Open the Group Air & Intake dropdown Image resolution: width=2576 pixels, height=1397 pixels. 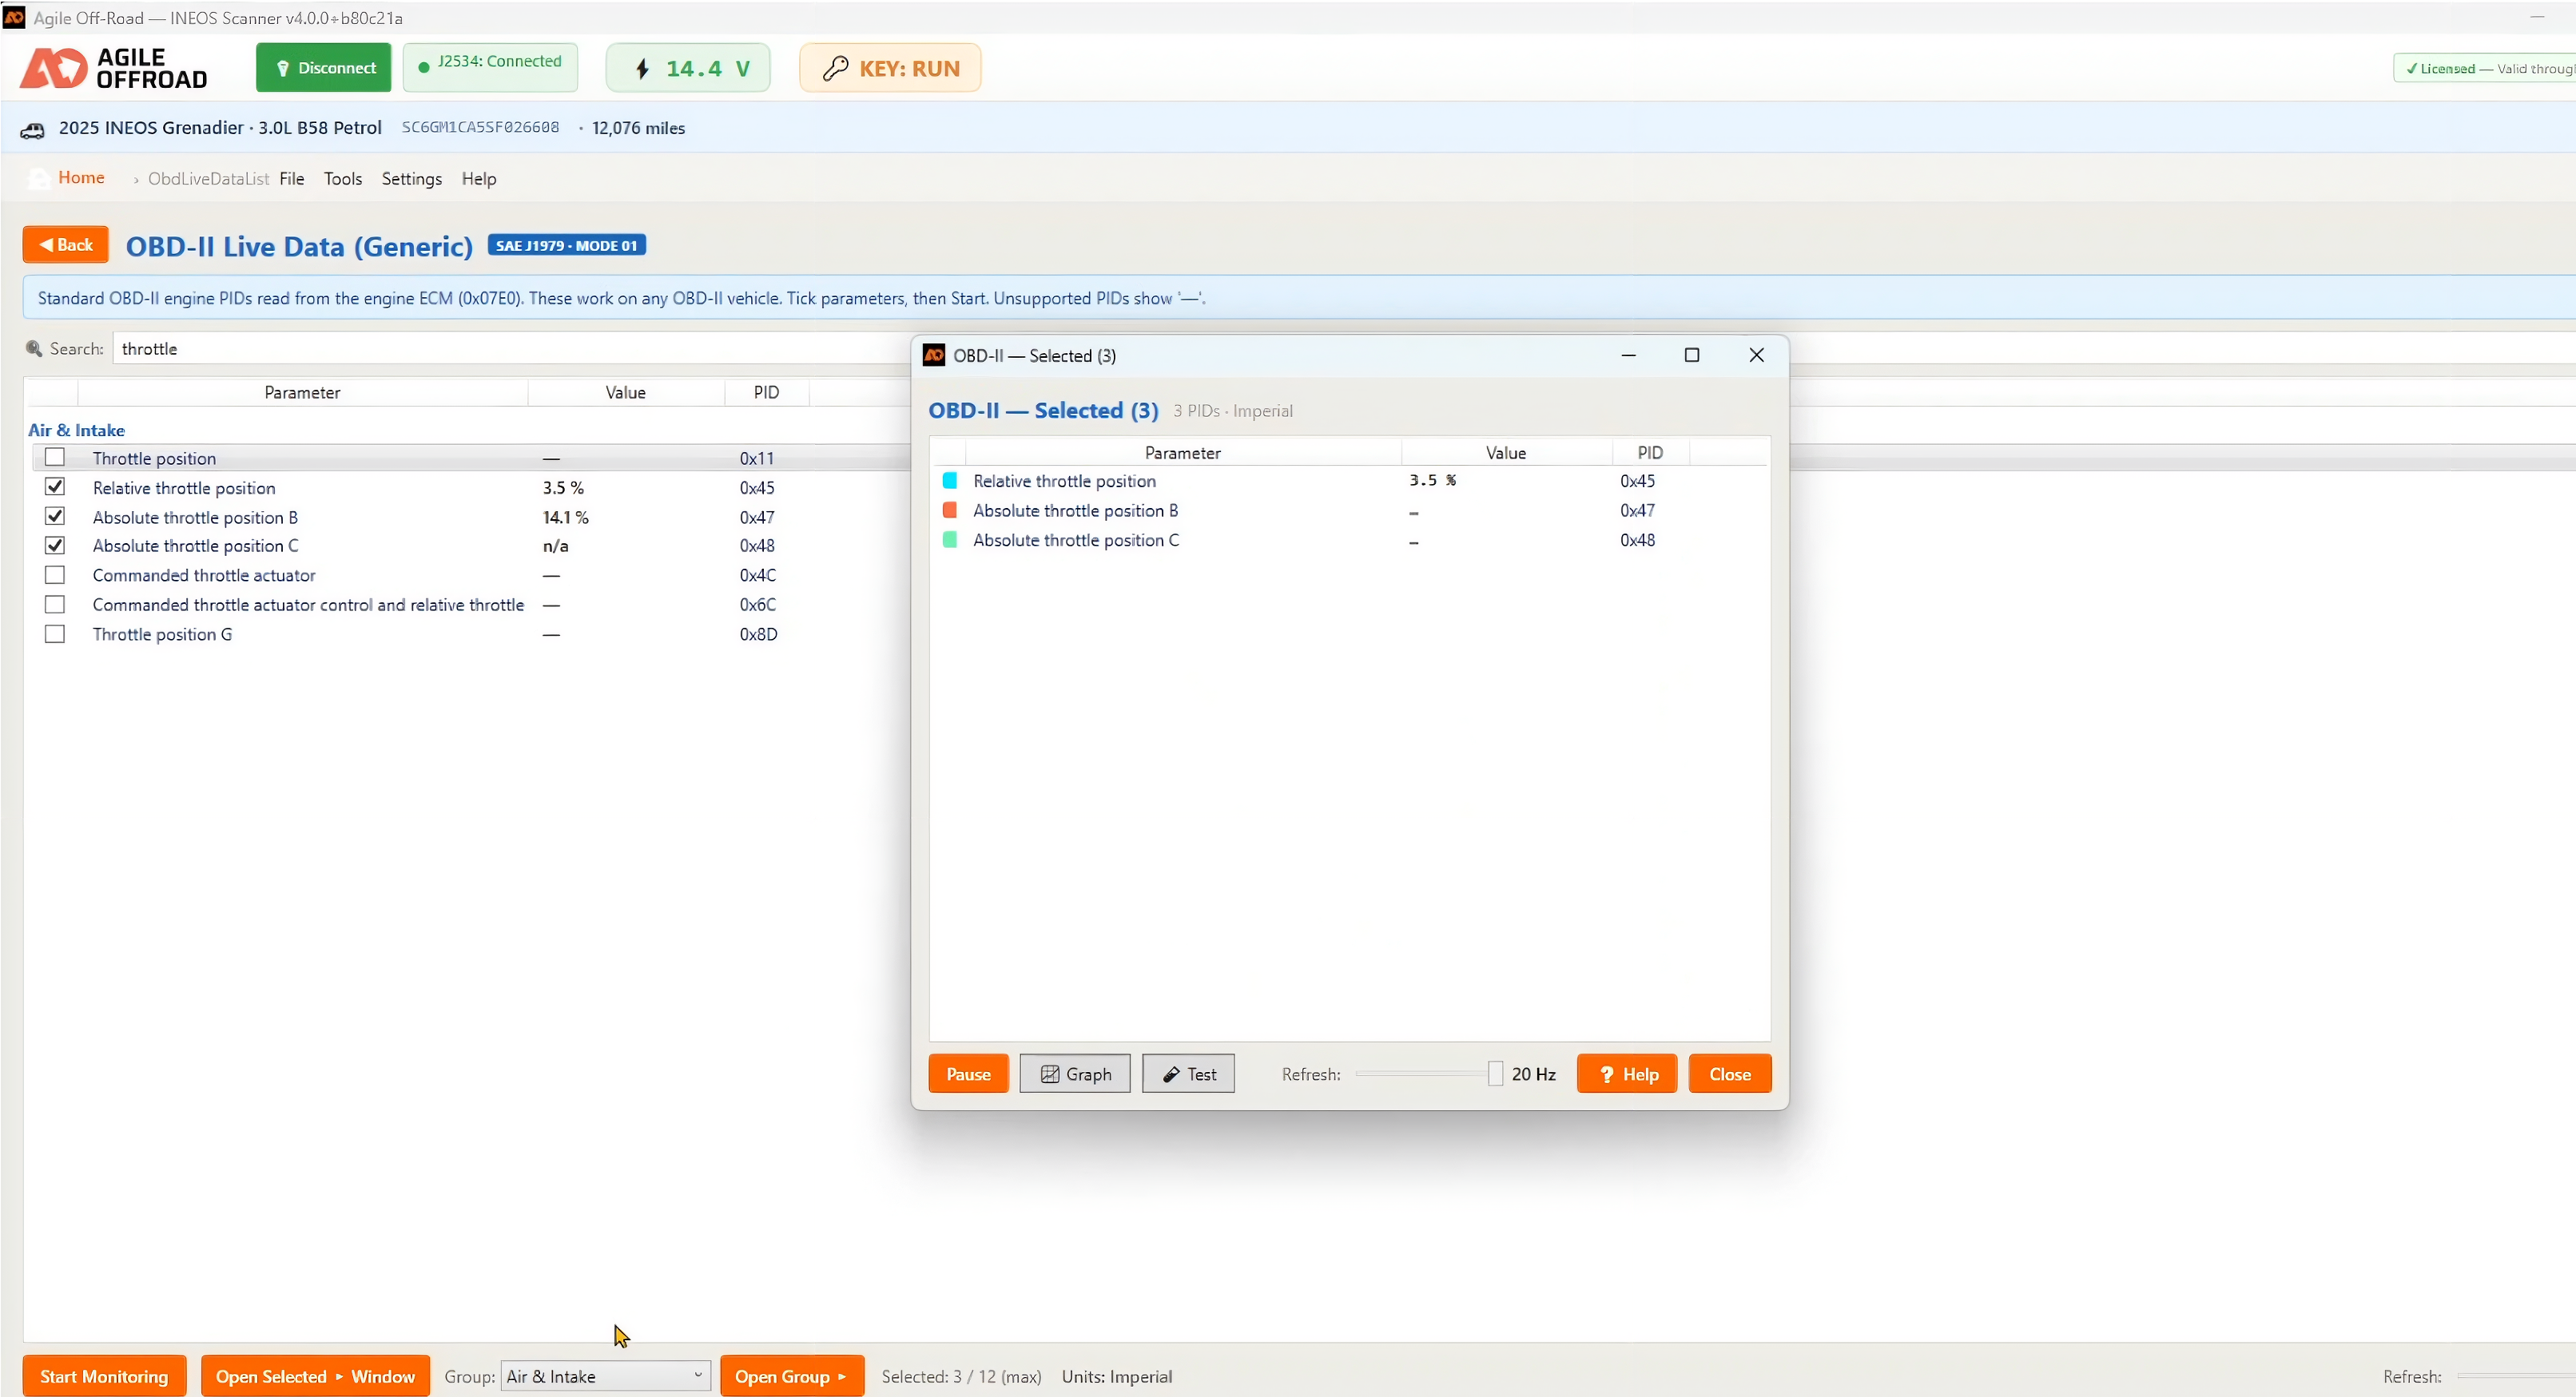[x=605, y=1376]
